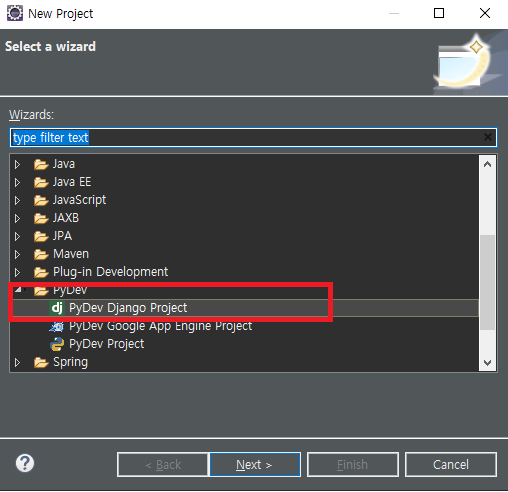Click the Finish button
Screen dimensions: 508x492
pyautogui.click(x=353, y=464)
